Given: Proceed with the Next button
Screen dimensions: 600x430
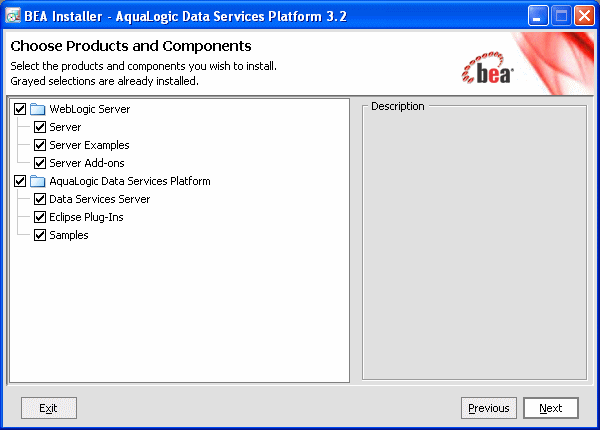Looking at the screenshot, I should (551, 408).
